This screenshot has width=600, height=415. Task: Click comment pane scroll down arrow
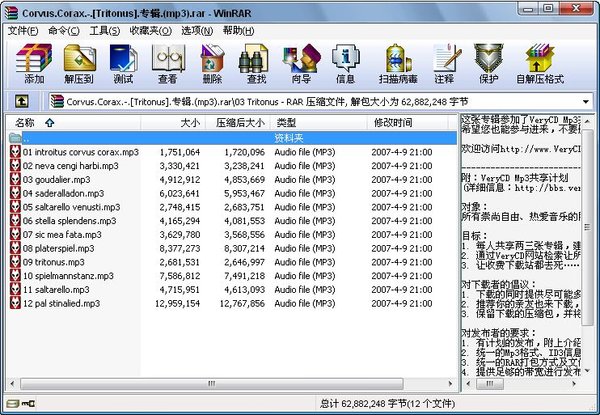coord(587,370)
